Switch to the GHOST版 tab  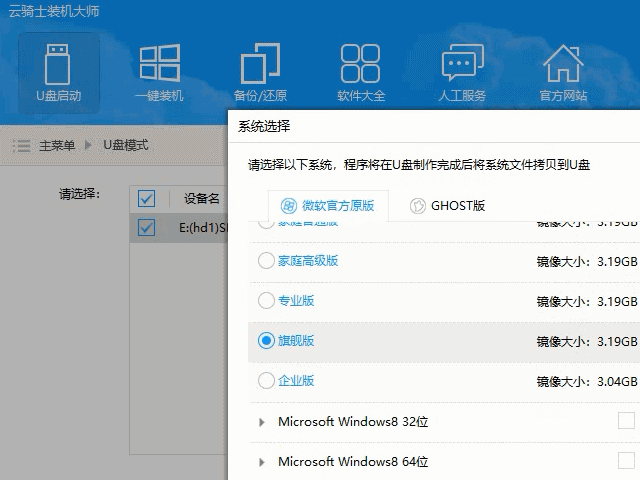(x=447, y=206)
